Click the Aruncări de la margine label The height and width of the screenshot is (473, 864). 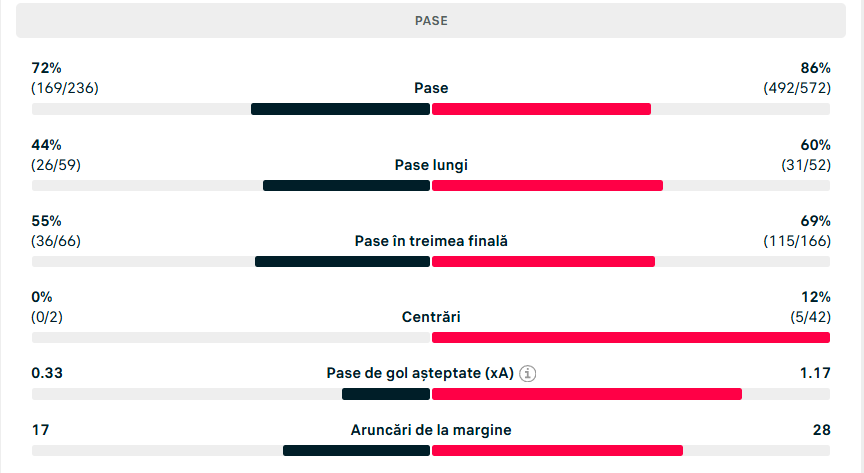(x=431, y=430)
